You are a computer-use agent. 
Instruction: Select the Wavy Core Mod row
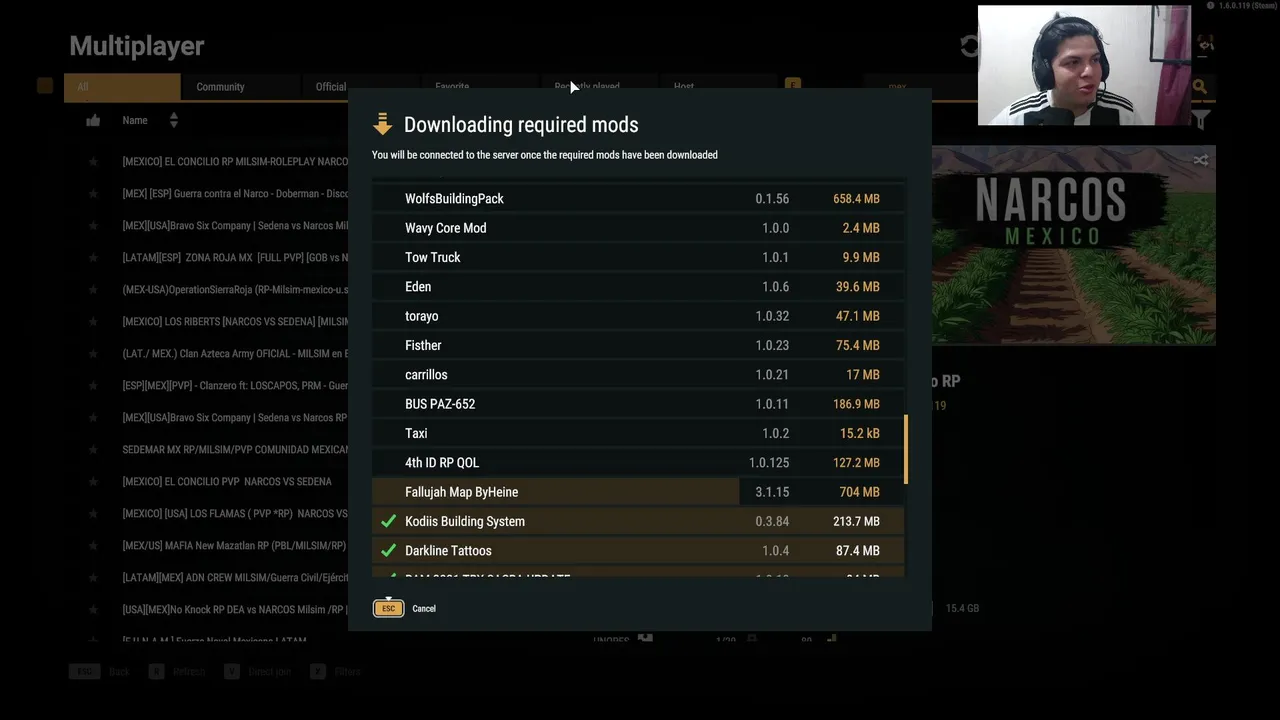click(x=638, y=228)
